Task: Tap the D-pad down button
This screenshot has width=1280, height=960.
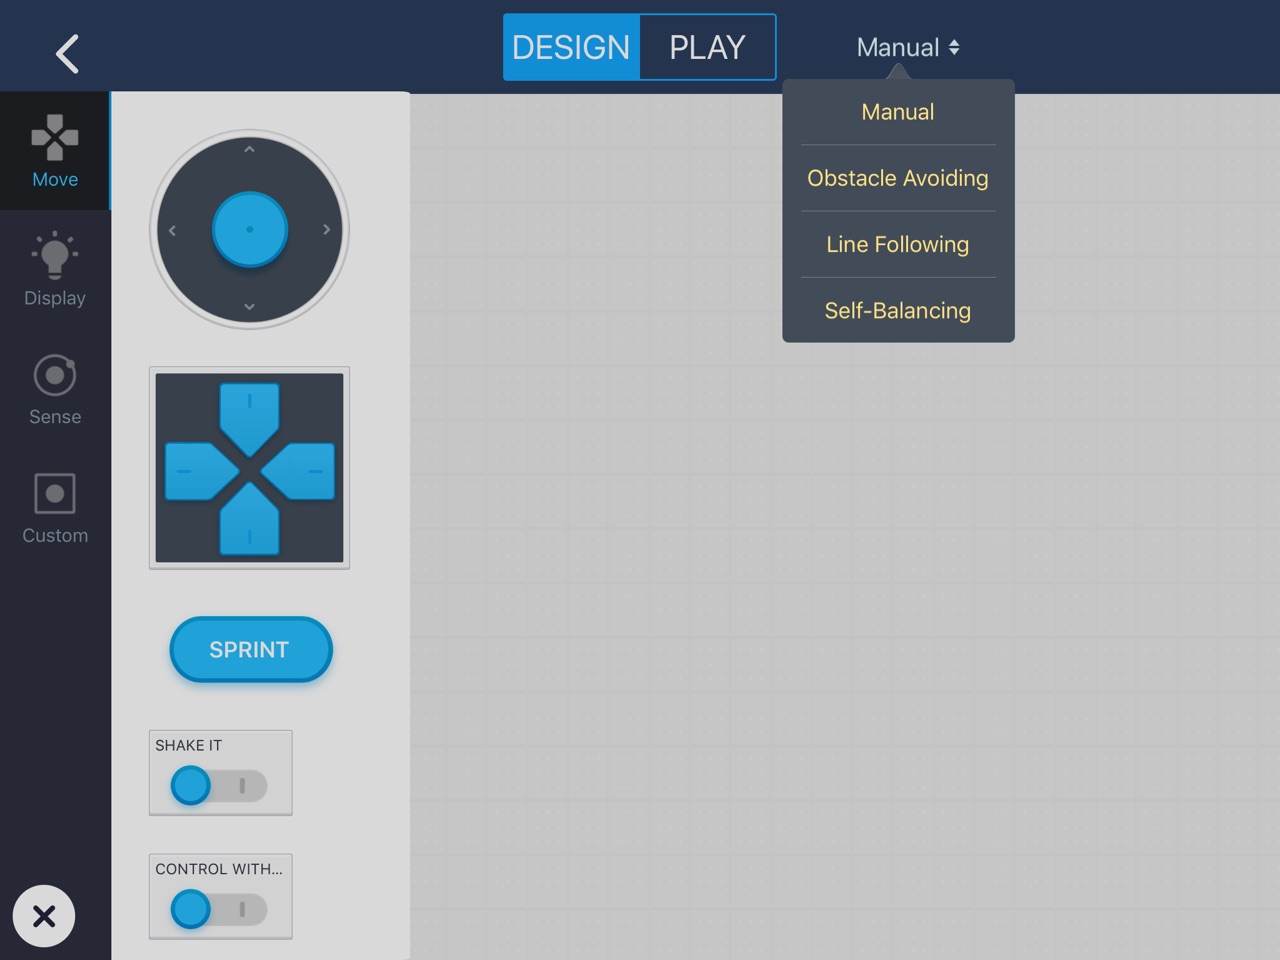Action: pyautogui.click(x=249, y=520)
